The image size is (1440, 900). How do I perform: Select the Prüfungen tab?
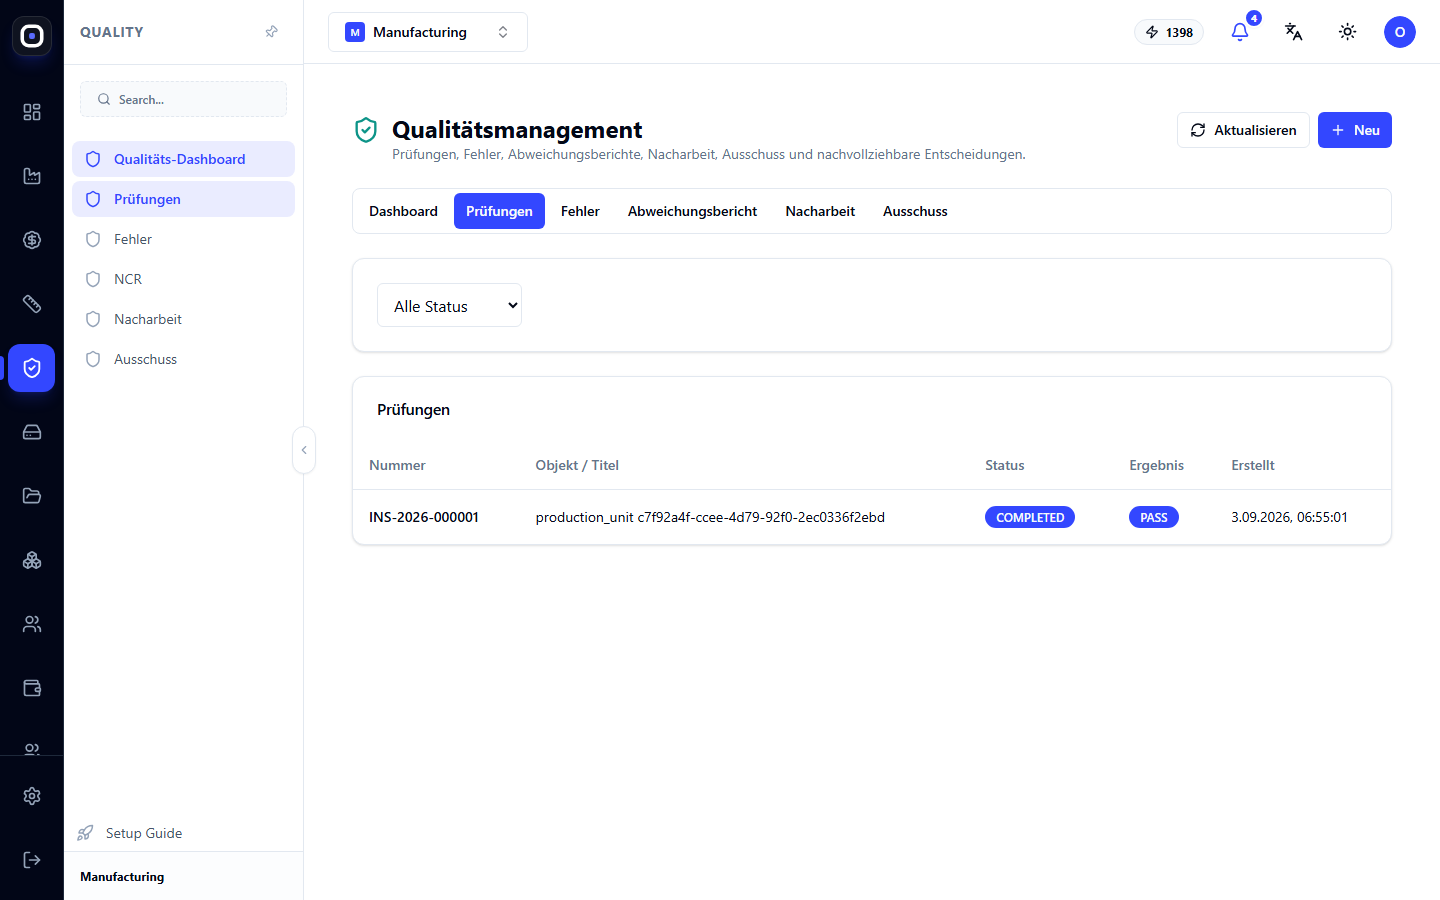click(x=499, y=211)
